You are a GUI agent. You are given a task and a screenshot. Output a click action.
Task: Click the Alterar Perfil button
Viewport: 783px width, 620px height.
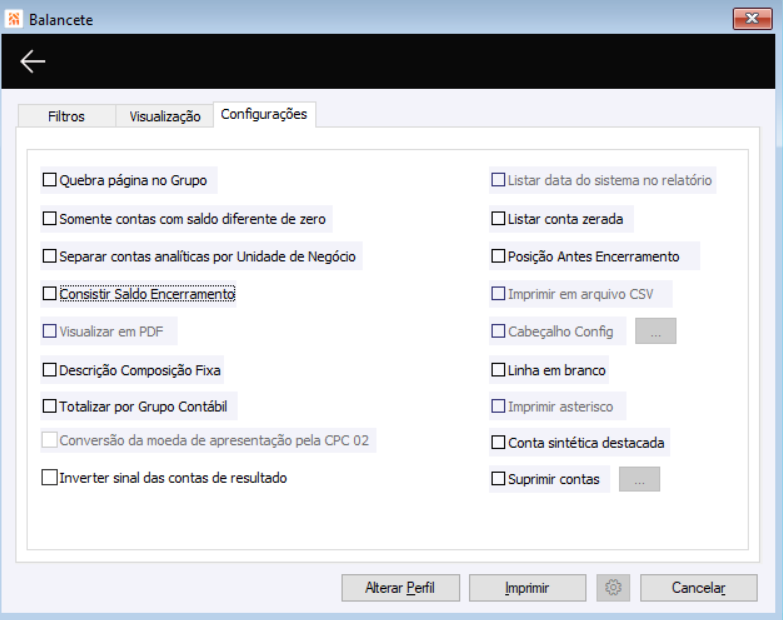click(x=400, y=588)
